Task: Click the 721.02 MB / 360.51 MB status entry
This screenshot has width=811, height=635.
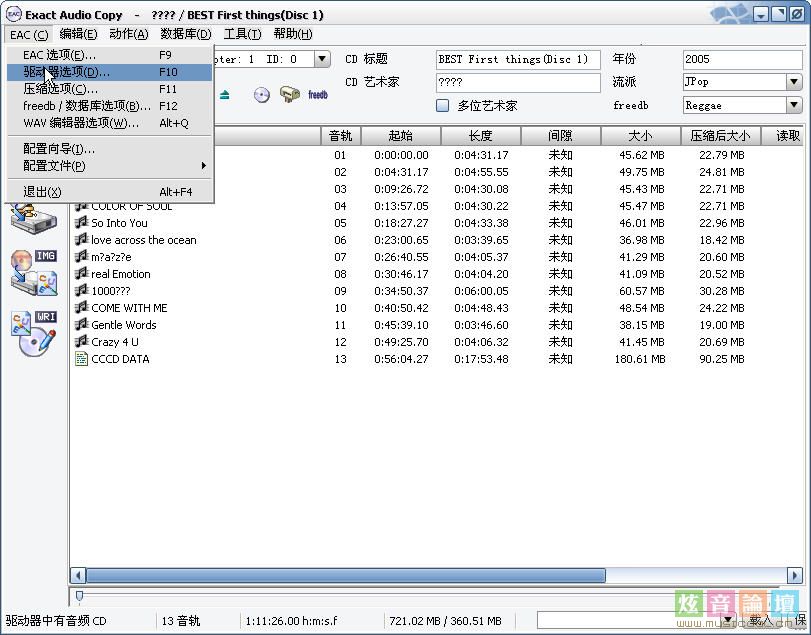Action: click(445, 621)
